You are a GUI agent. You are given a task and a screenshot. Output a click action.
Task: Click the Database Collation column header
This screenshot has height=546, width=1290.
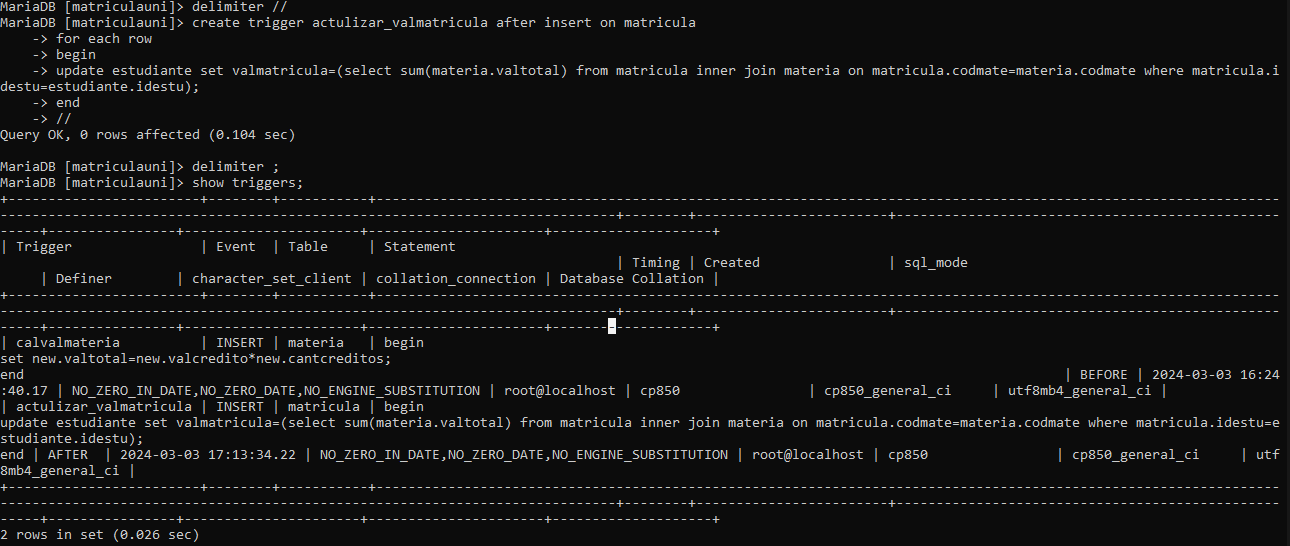[631, 279]
